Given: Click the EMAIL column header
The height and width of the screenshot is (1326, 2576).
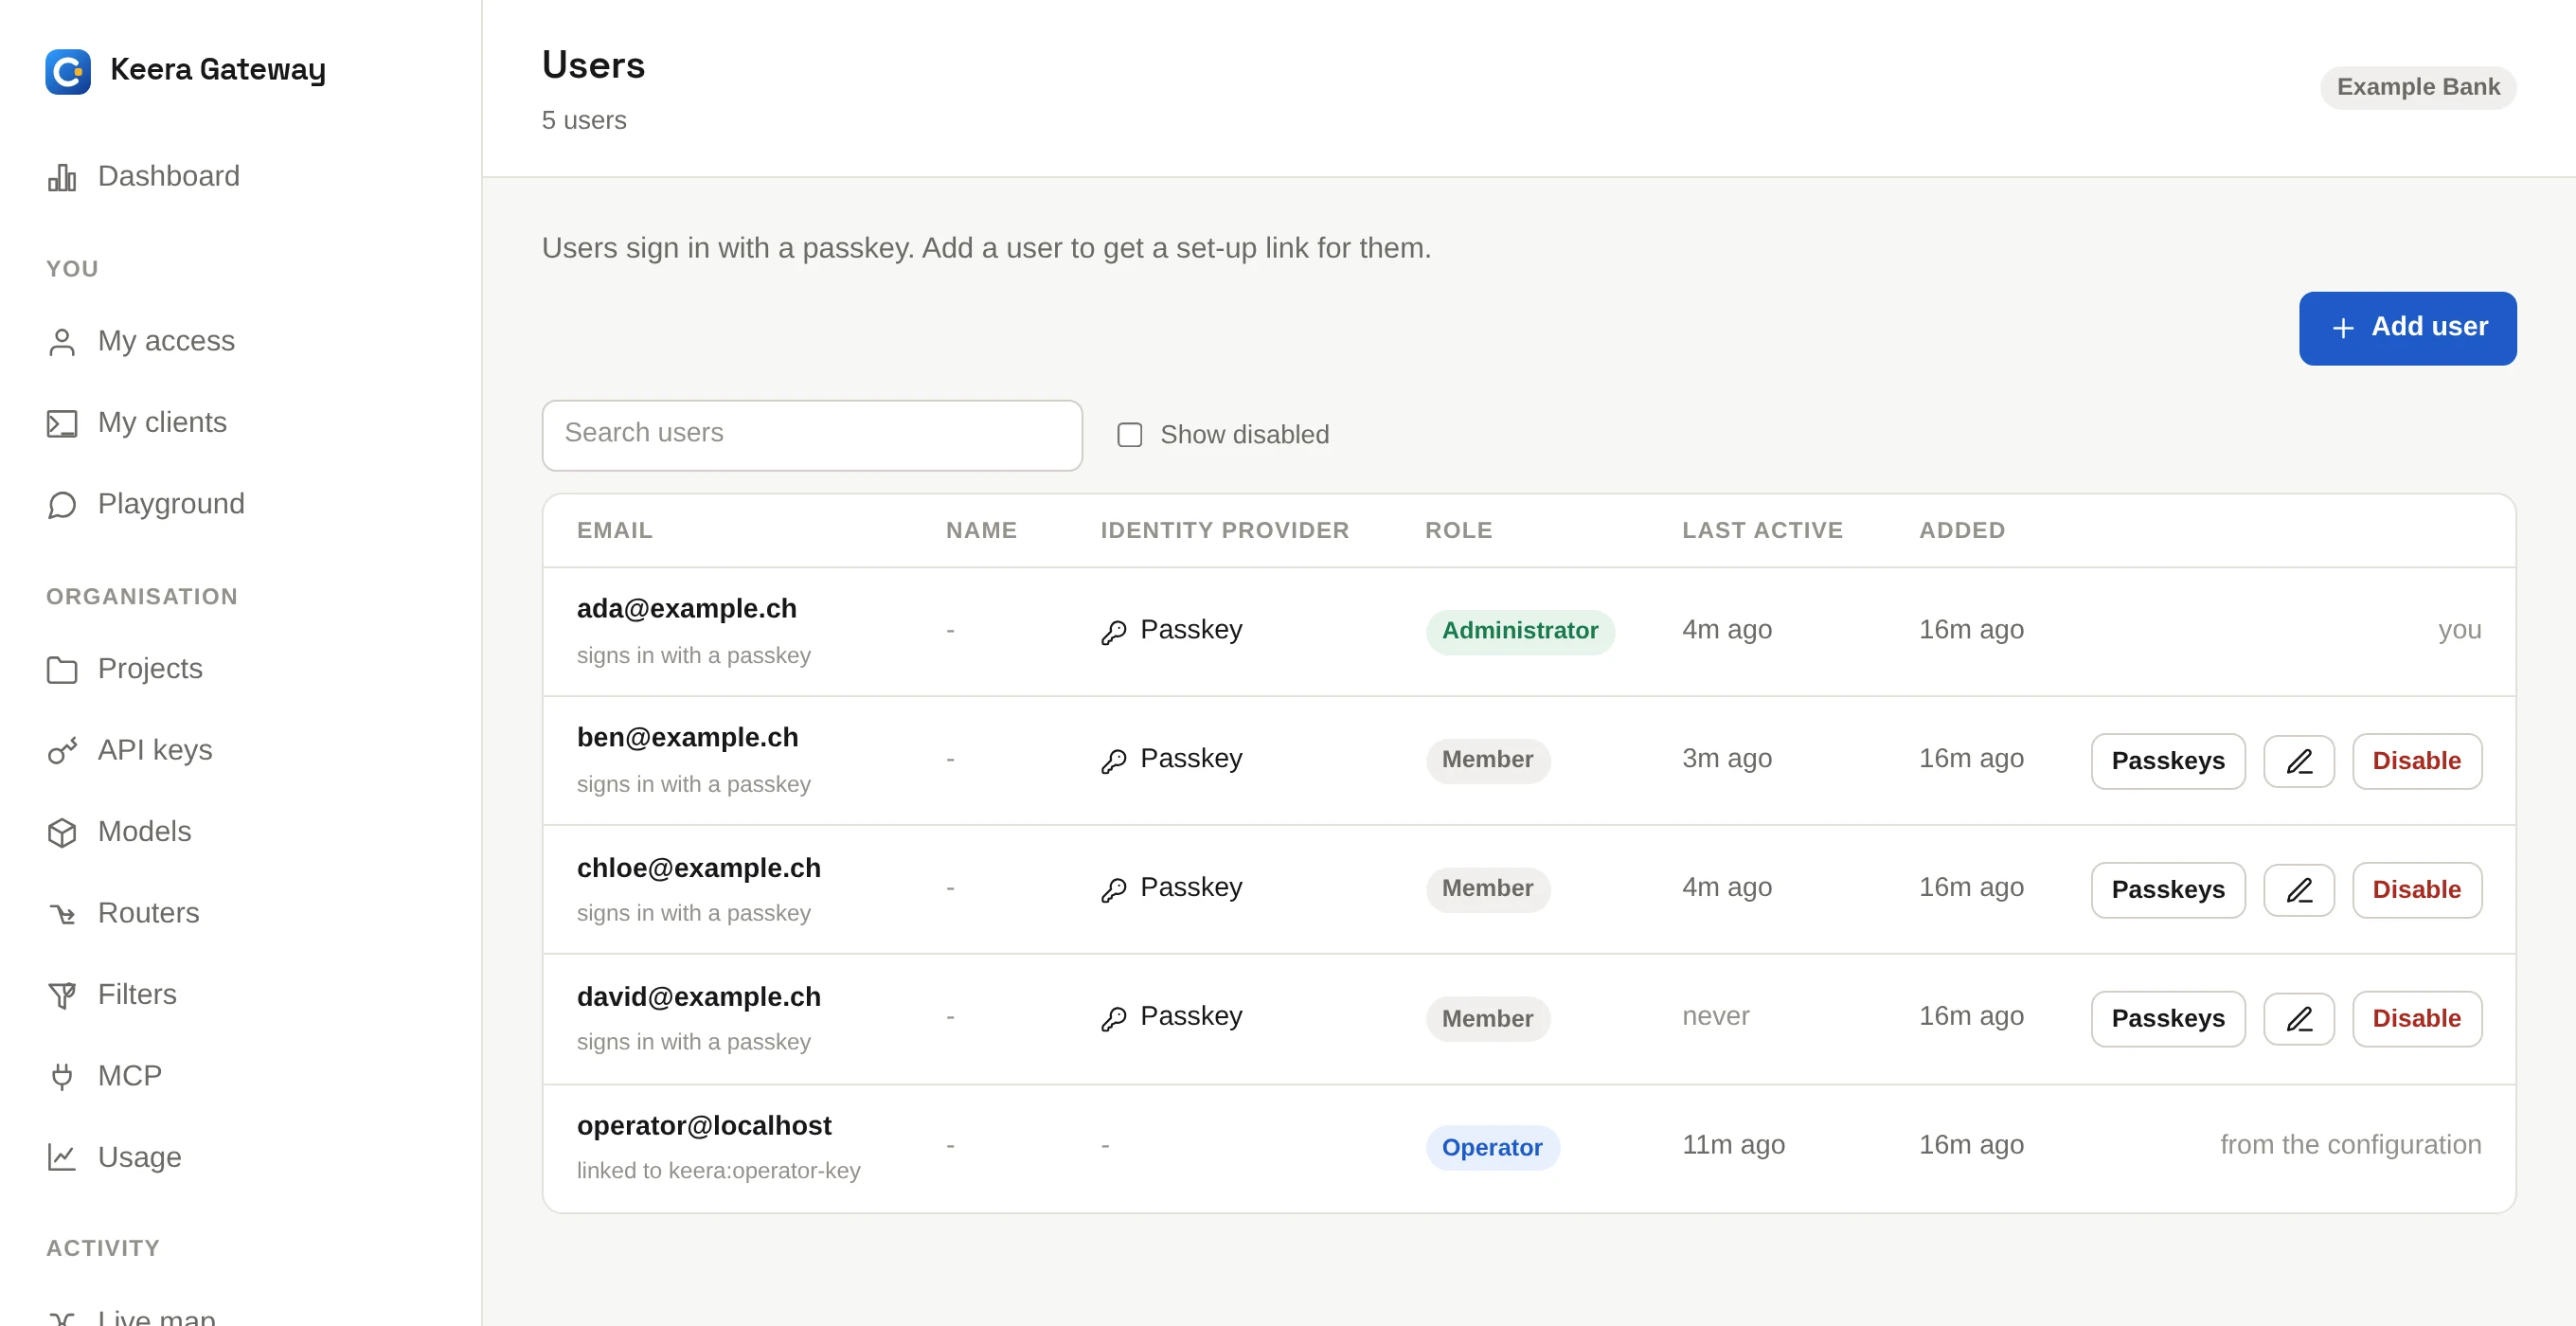Looking at the screenshot, I should [615, 531].
